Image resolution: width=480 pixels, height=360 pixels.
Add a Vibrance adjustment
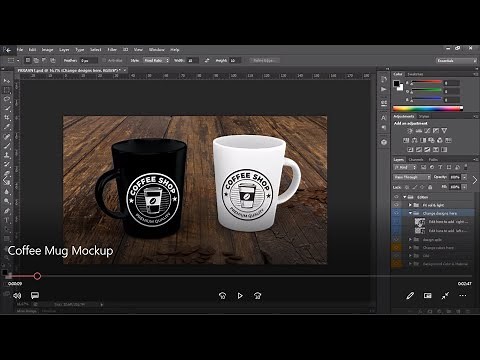[x=444, y=131]
